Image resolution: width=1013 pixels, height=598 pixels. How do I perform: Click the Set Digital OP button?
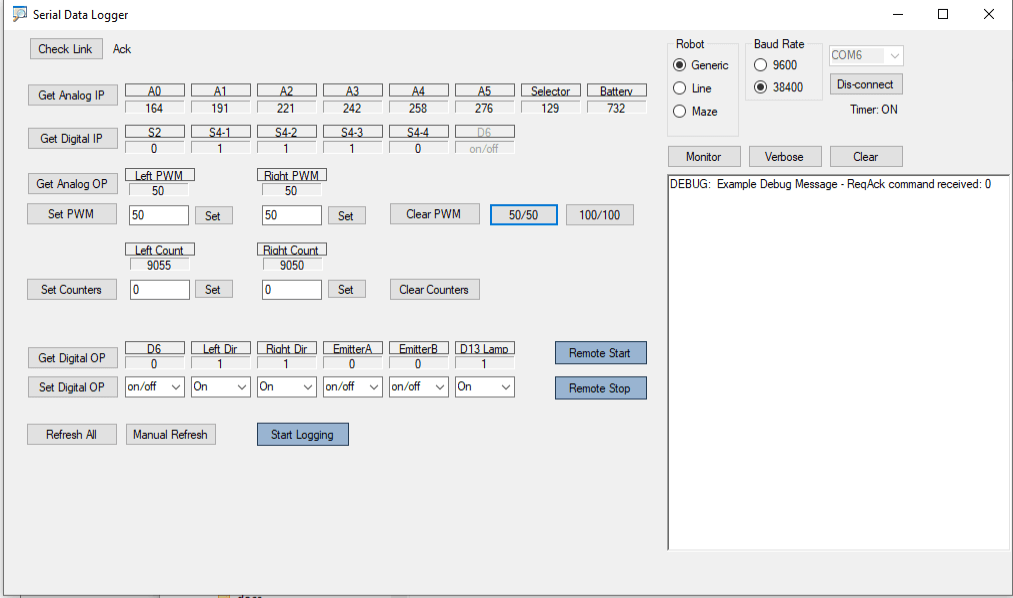(x=72, y=387)
